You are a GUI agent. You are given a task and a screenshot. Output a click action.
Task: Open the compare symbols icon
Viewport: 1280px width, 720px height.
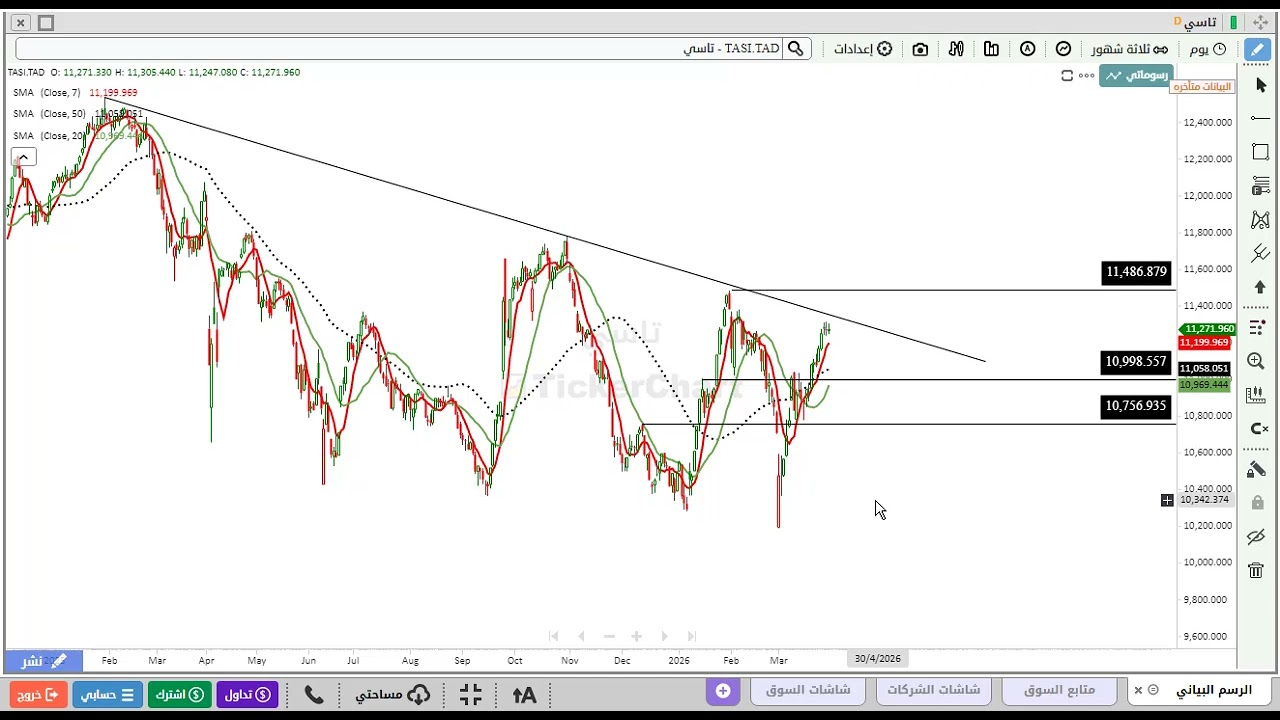pos(956,49)
